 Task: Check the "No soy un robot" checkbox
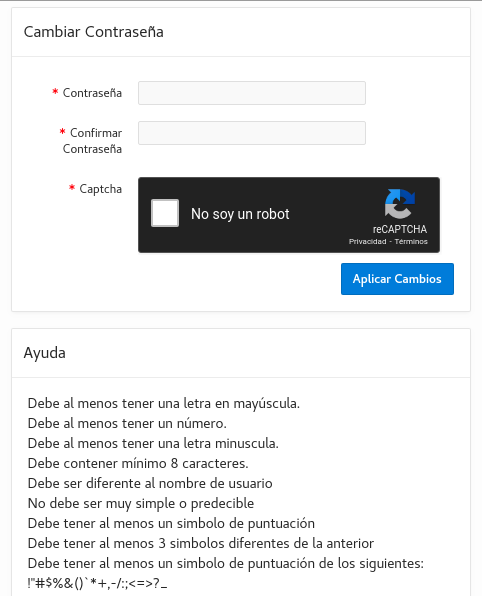pos(165,213)
